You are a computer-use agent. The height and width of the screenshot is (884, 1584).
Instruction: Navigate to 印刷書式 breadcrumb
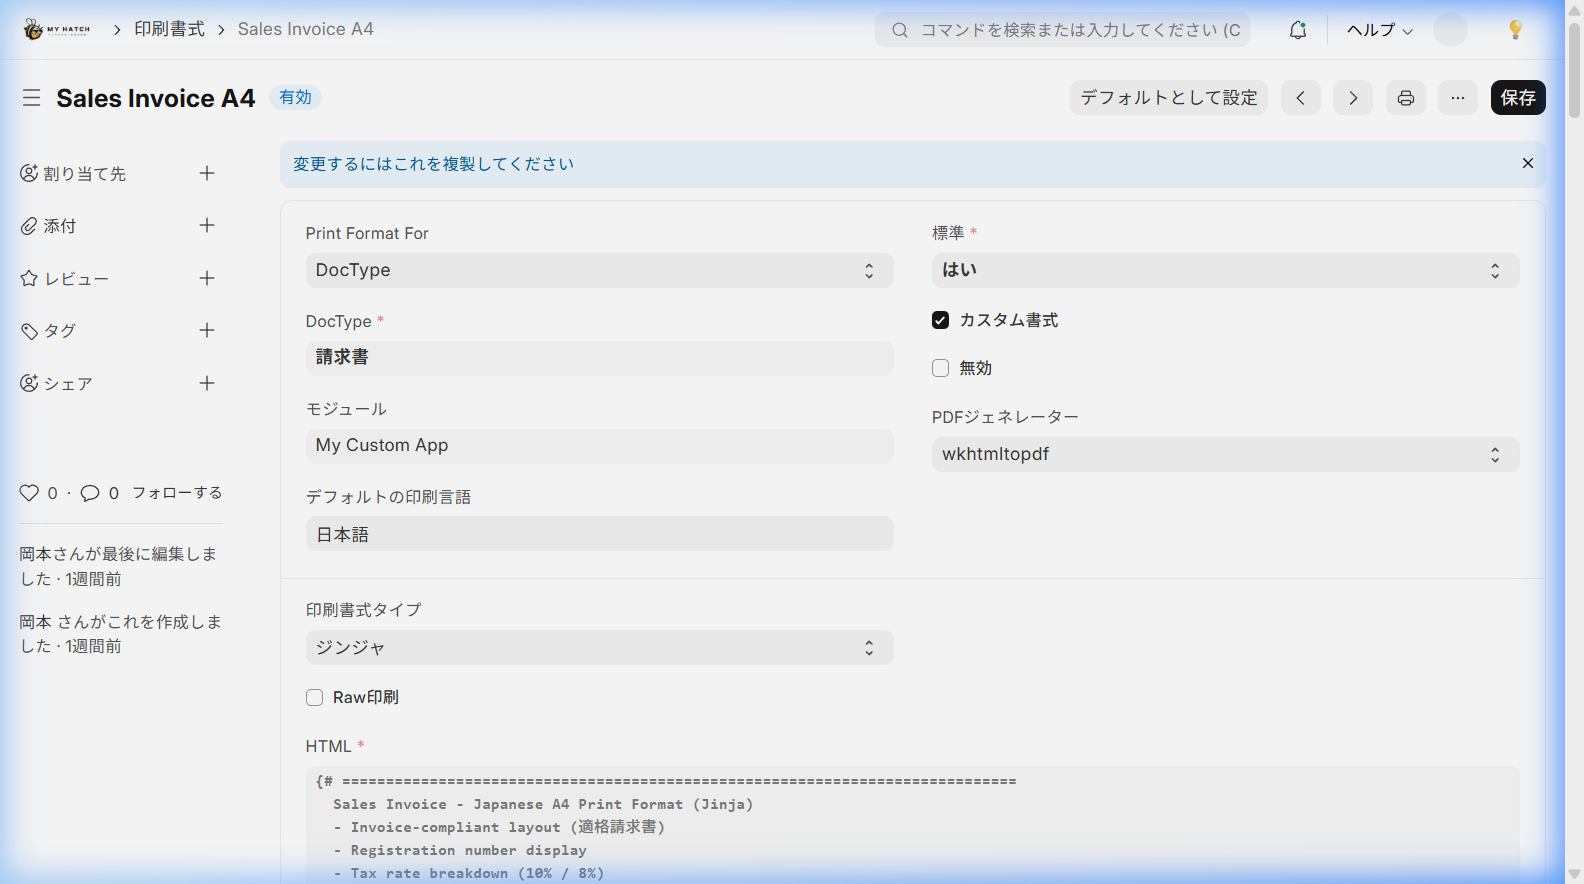(169, 29)
